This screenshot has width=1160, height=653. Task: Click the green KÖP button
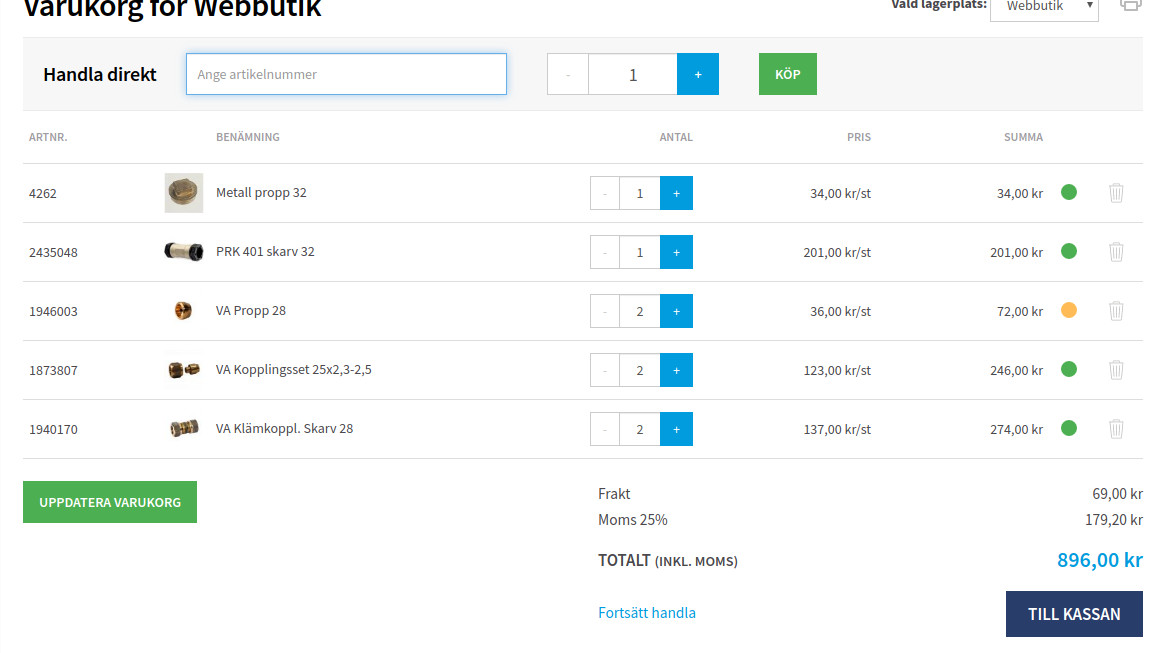[x=787, y=74]
